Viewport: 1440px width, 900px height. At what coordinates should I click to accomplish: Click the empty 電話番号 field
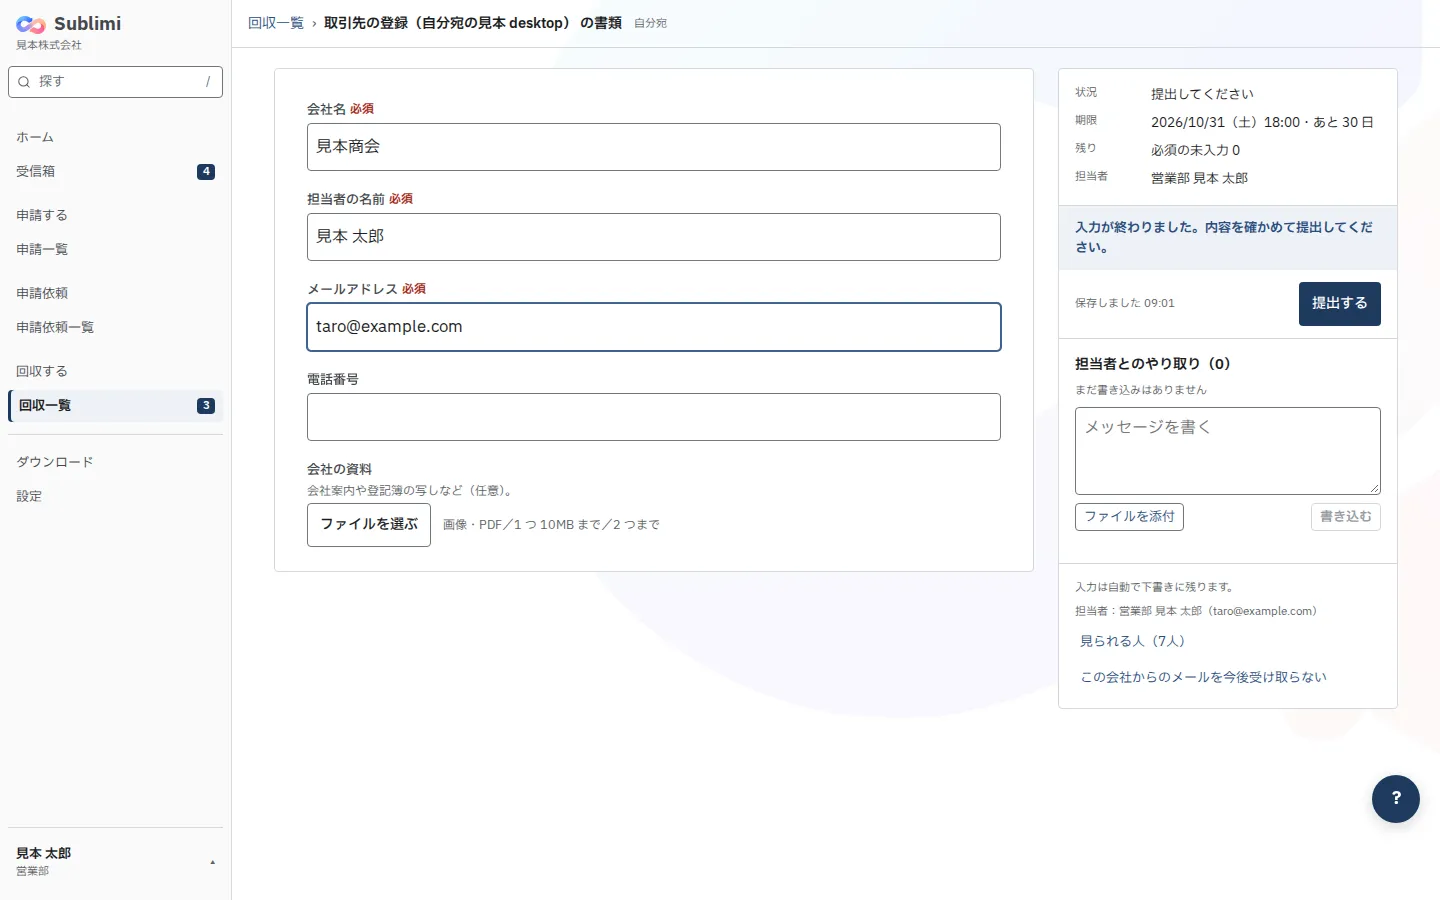654,417
